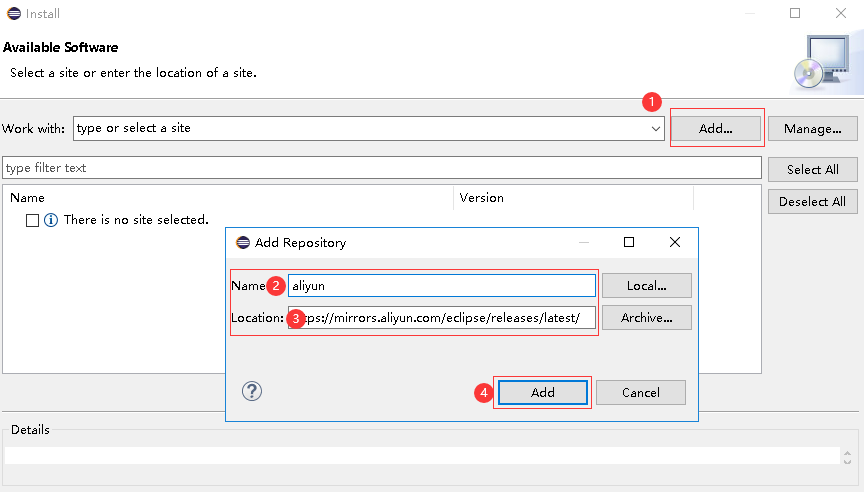Image resolution: width=864 pixels, height=492 pixels.
Task: Cancel the Add Repository dialog
Action: click(641, 392)
